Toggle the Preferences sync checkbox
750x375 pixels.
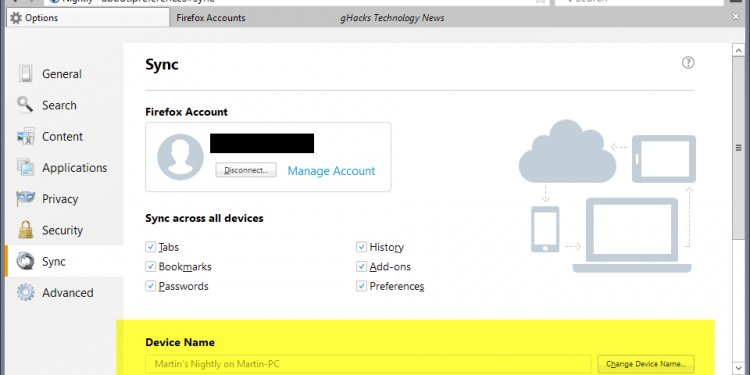361,286
